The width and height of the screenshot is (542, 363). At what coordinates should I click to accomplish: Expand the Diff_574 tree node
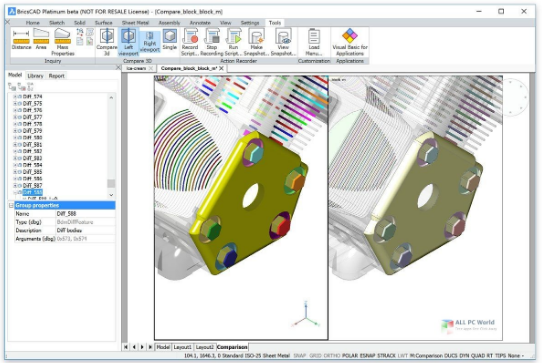point(15,96)
